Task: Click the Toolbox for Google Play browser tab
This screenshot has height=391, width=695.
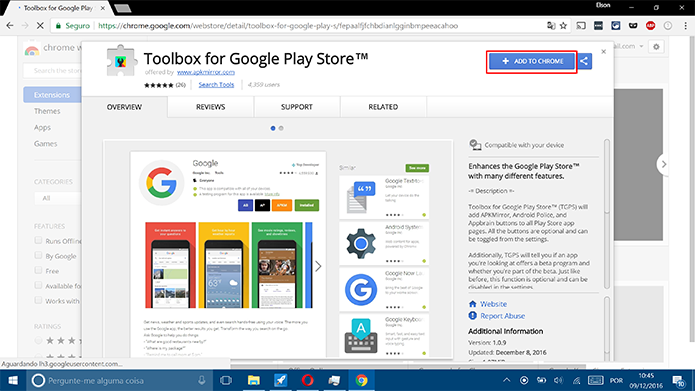Action: 58,8
